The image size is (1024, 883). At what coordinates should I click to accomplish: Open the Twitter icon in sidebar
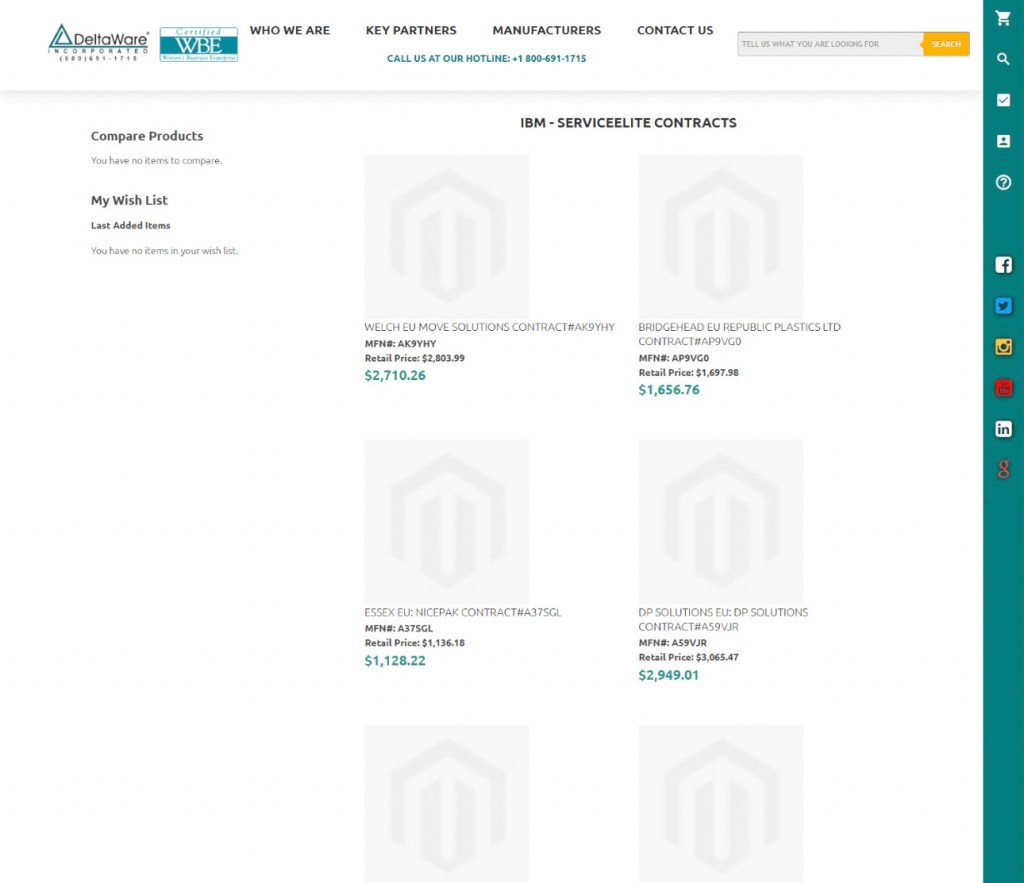tap(1003, 306)
